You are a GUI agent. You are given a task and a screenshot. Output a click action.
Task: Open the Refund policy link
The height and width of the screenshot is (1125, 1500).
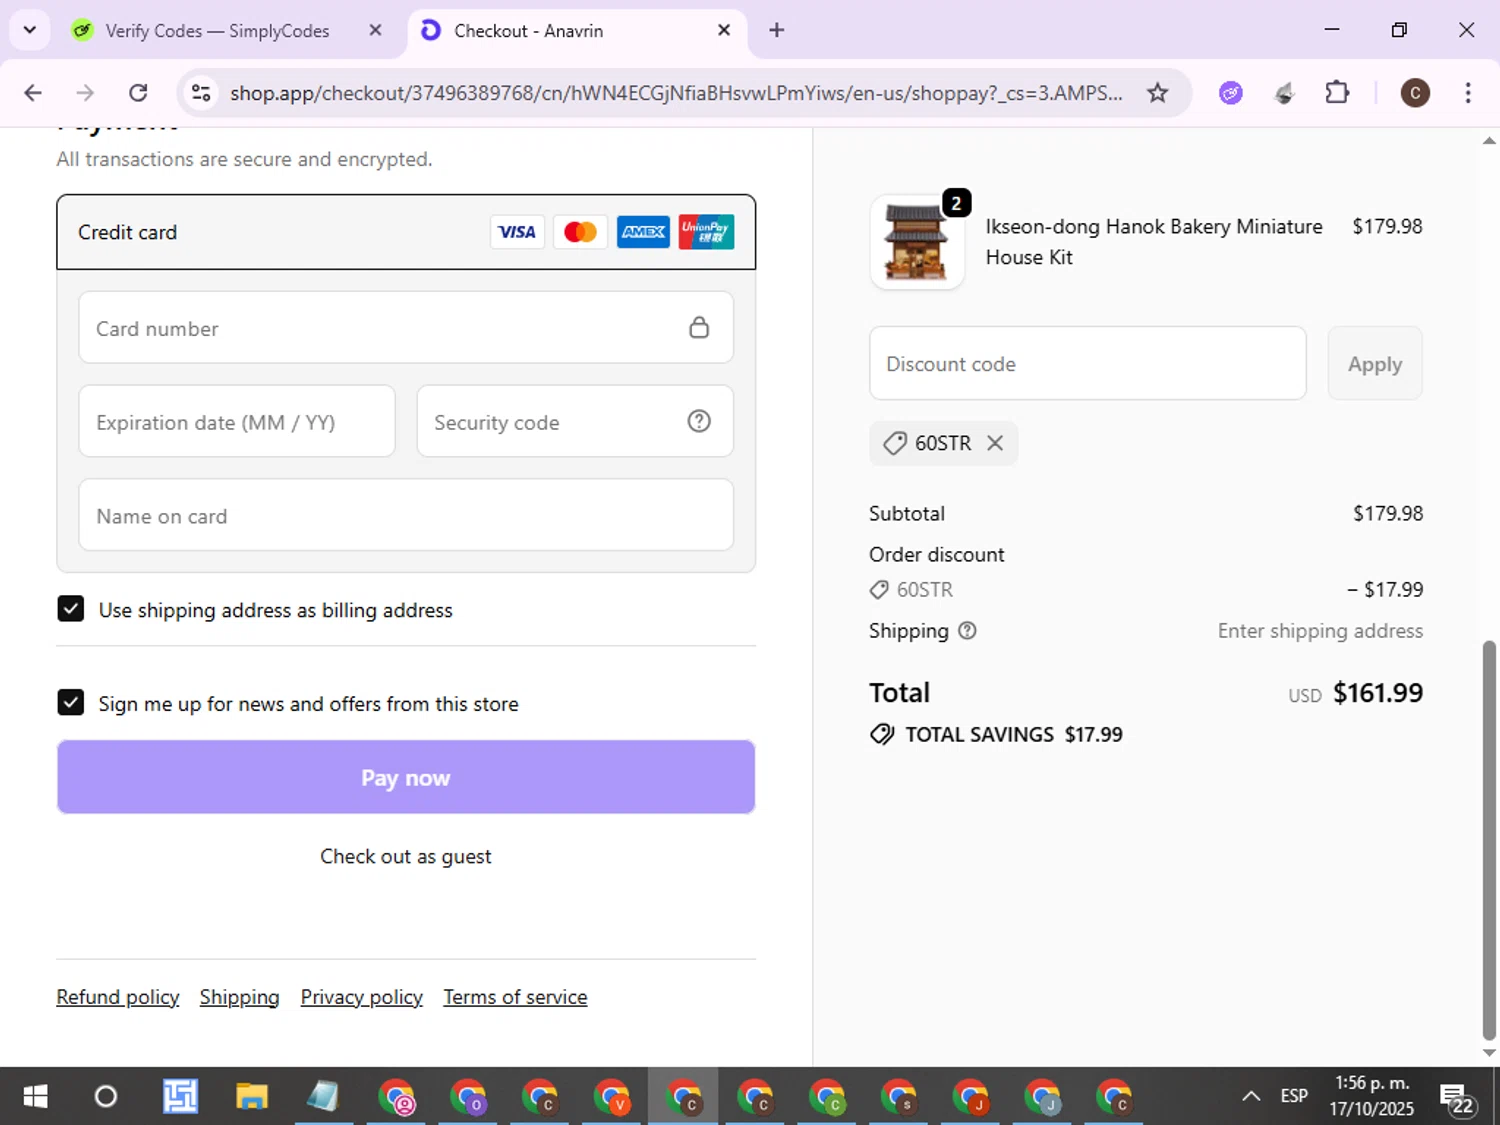pos(118,997)
